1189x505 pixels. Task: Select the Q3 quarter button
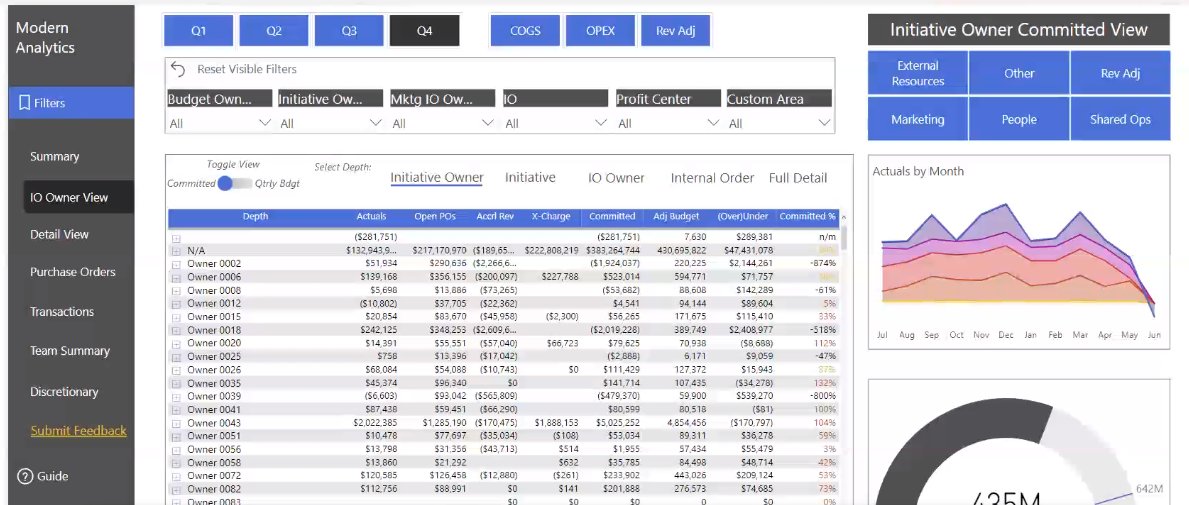tap(349, 31)
